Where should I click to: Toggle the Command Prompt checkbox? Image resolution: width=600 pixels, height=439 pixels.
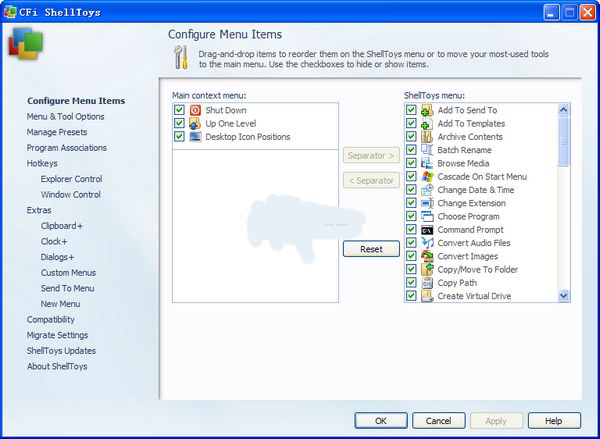point(411,230)
